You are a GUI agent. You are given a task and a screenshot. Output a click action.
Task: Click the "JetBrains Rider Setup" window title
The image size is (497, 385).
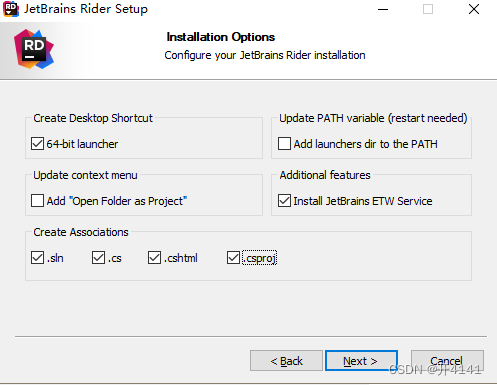click(86, 9)
